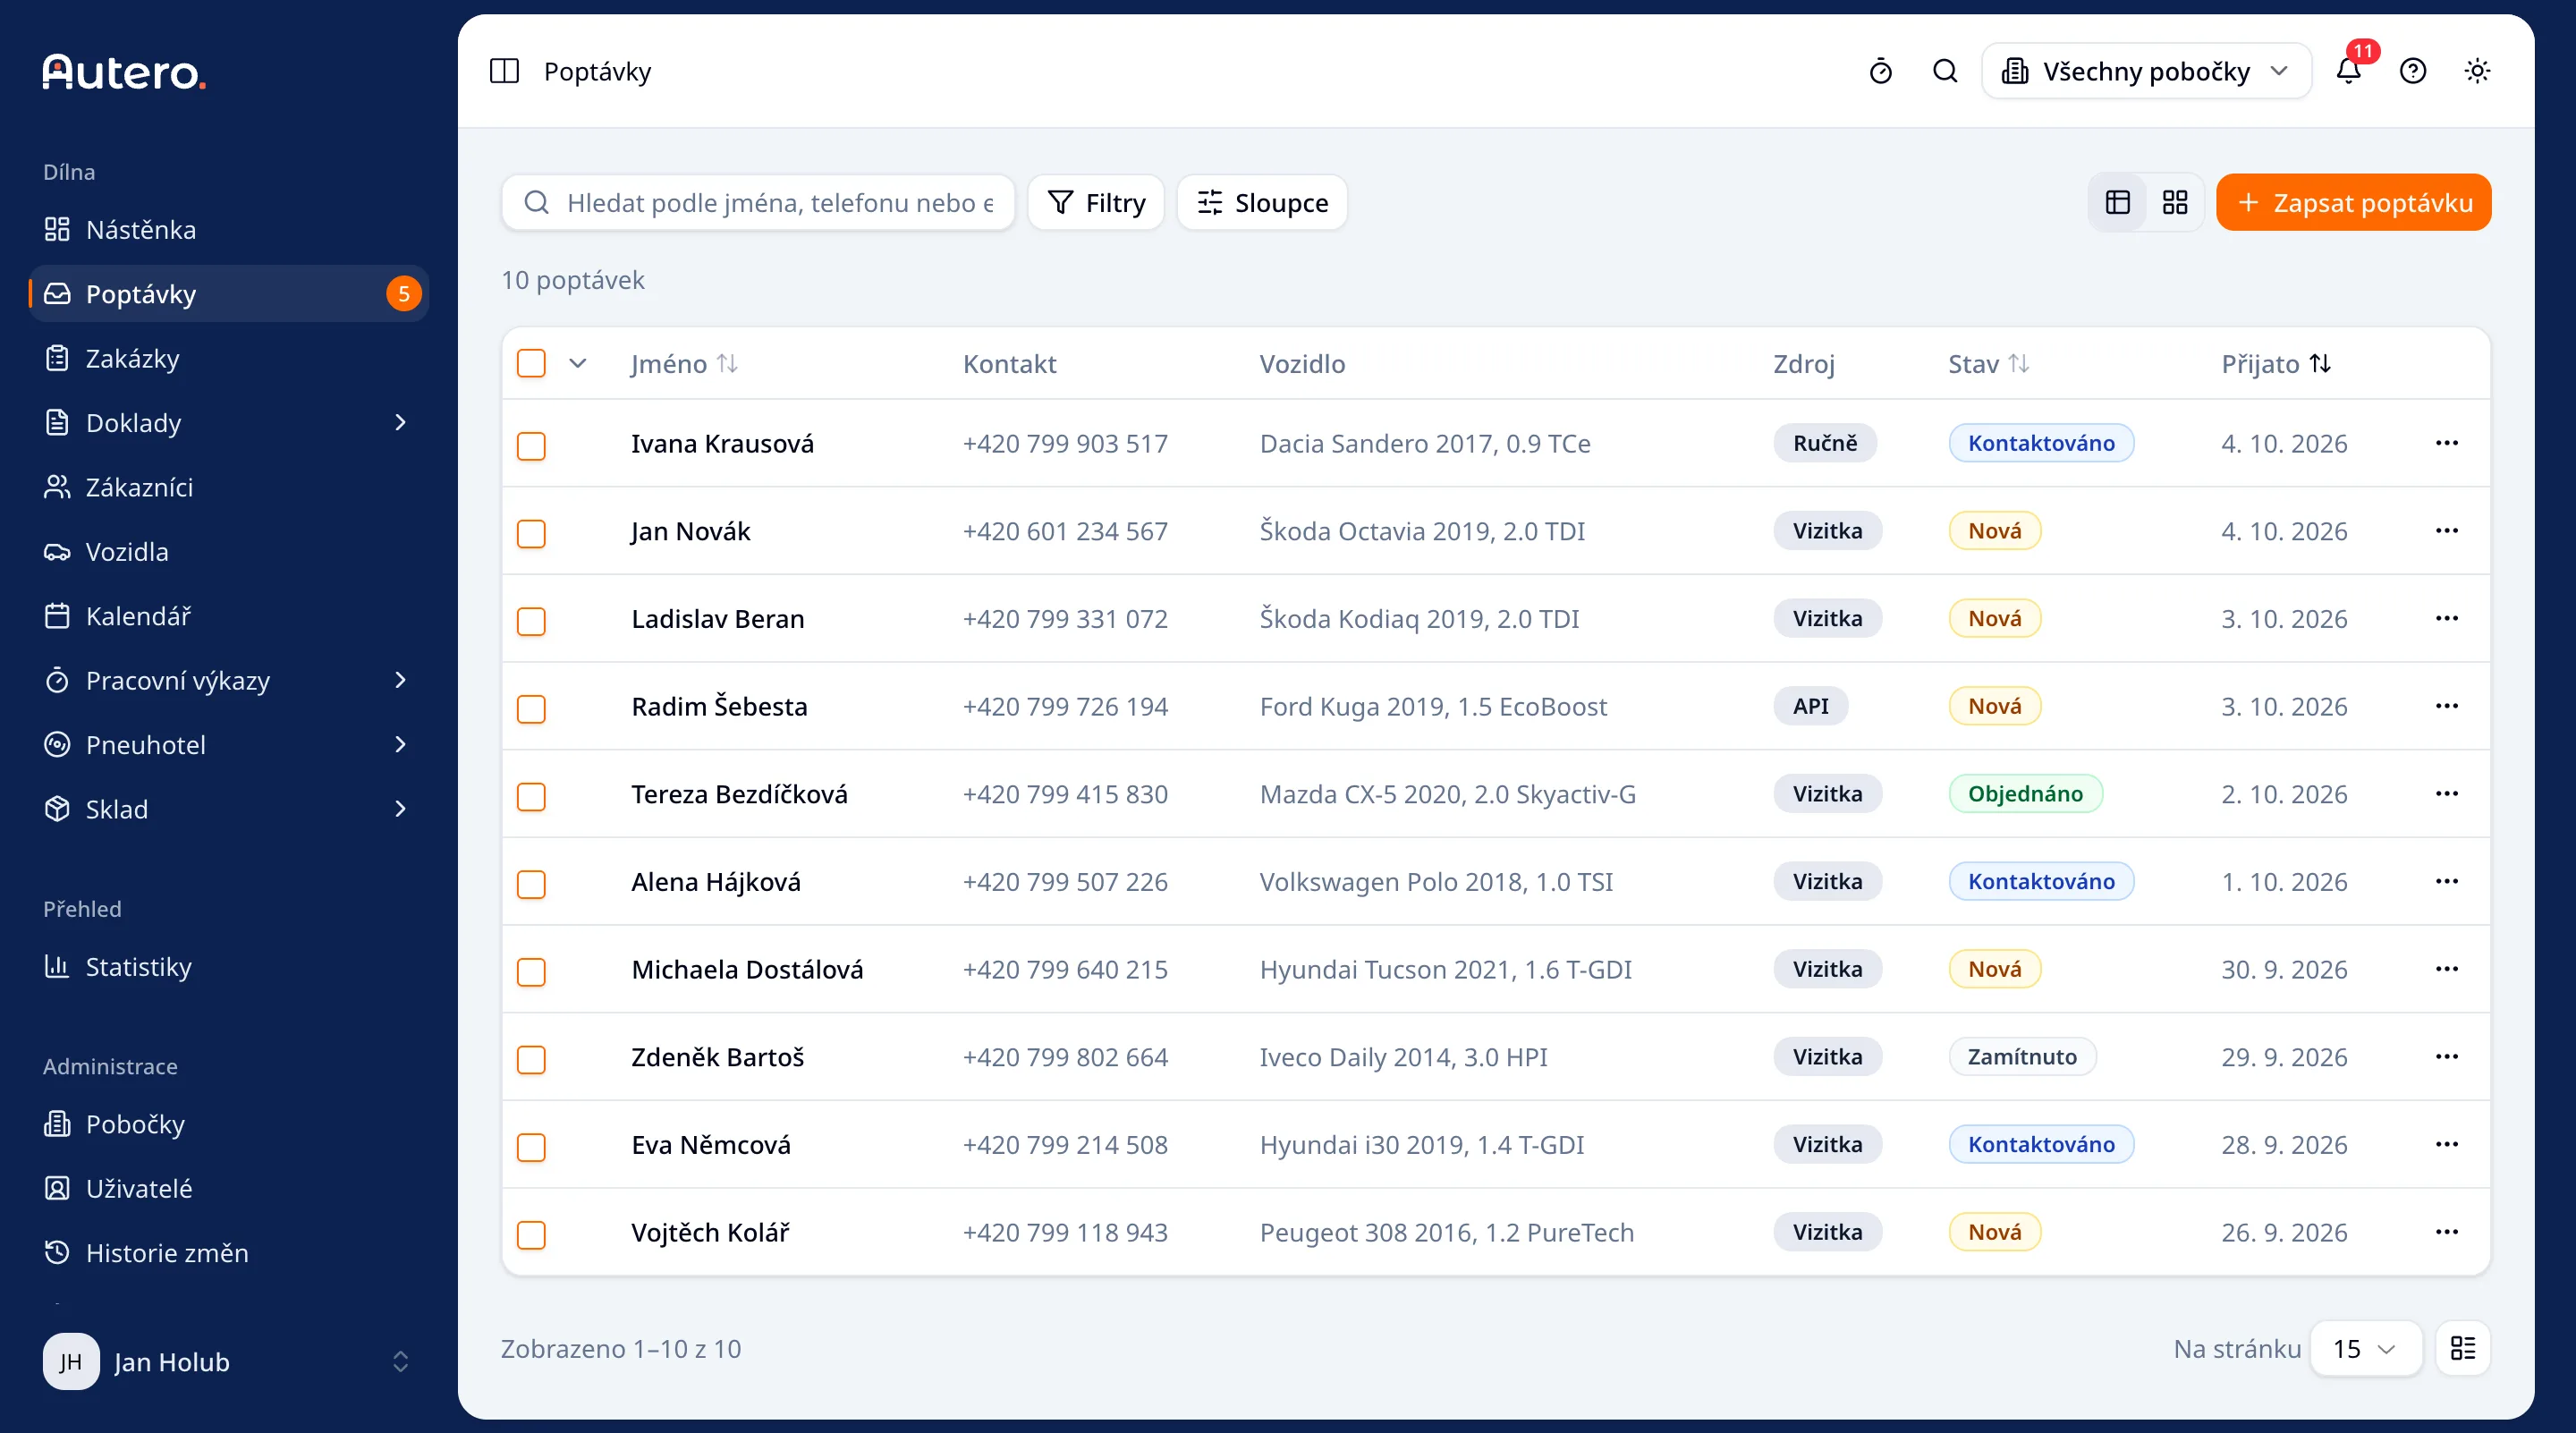Screen dimensions: 2576x1433
Task: Check Tereza Bezdíčková row checkbox
Action: pyautogui.click(x=531, y=796)
